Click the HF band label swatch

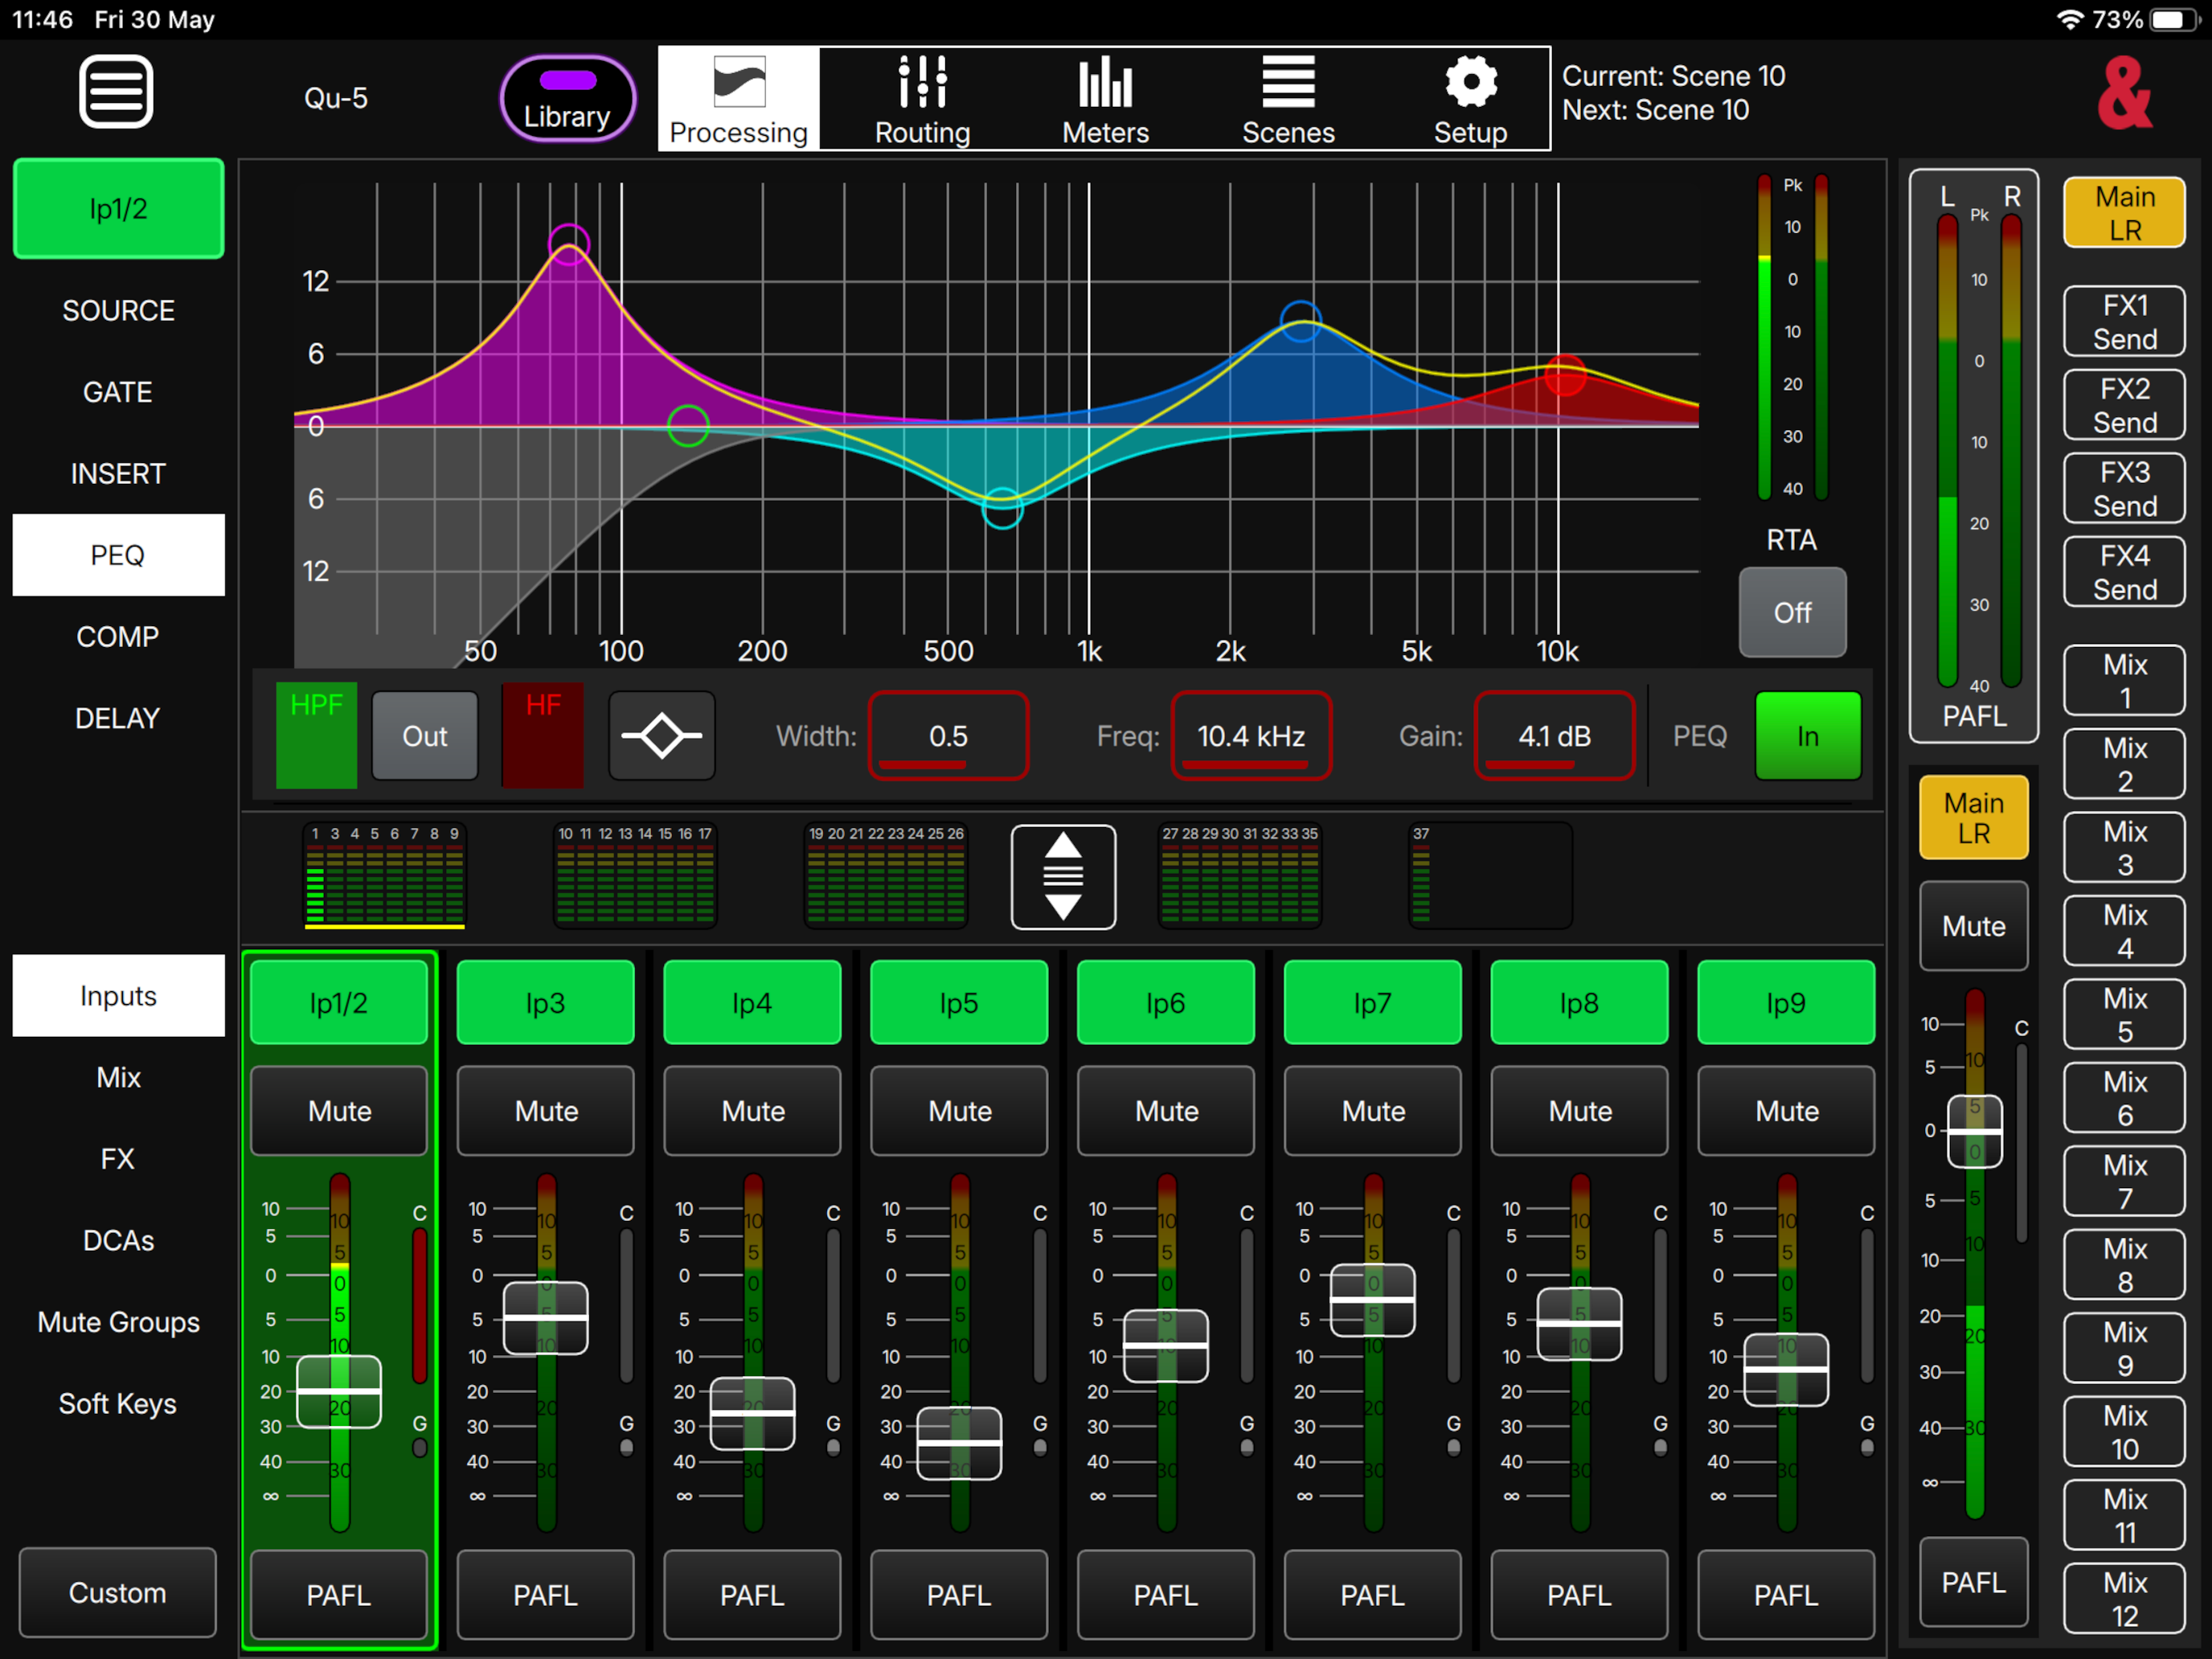(543, 736)
